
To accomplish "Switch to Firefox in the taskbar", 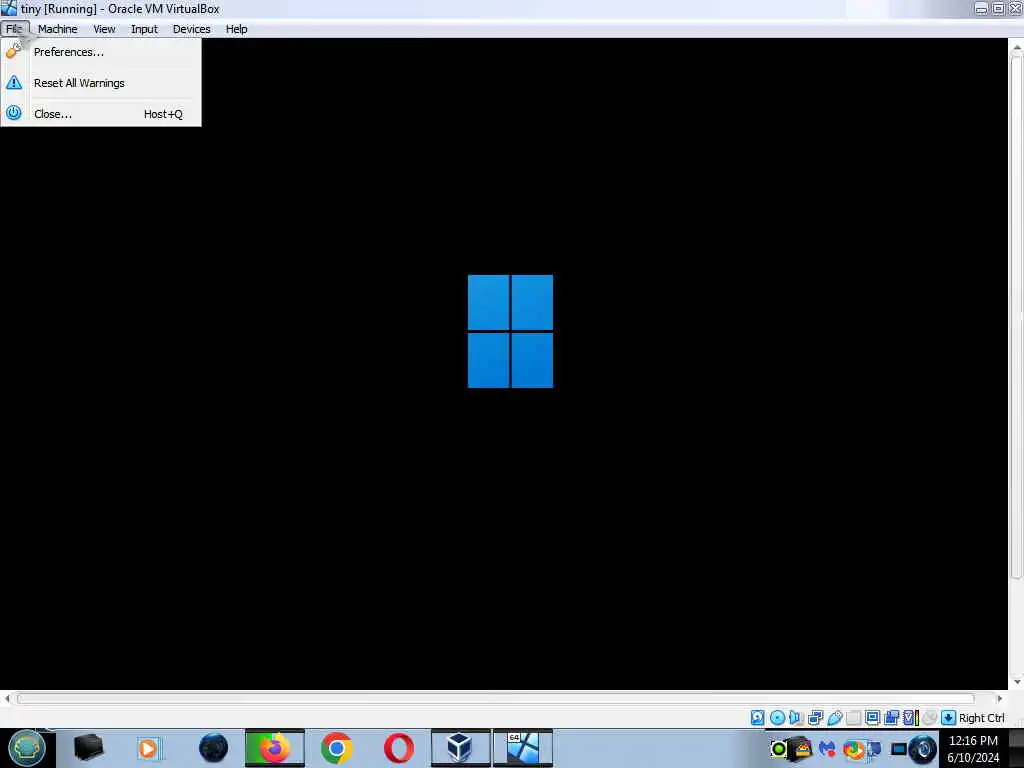I will (x=274, y=748).
